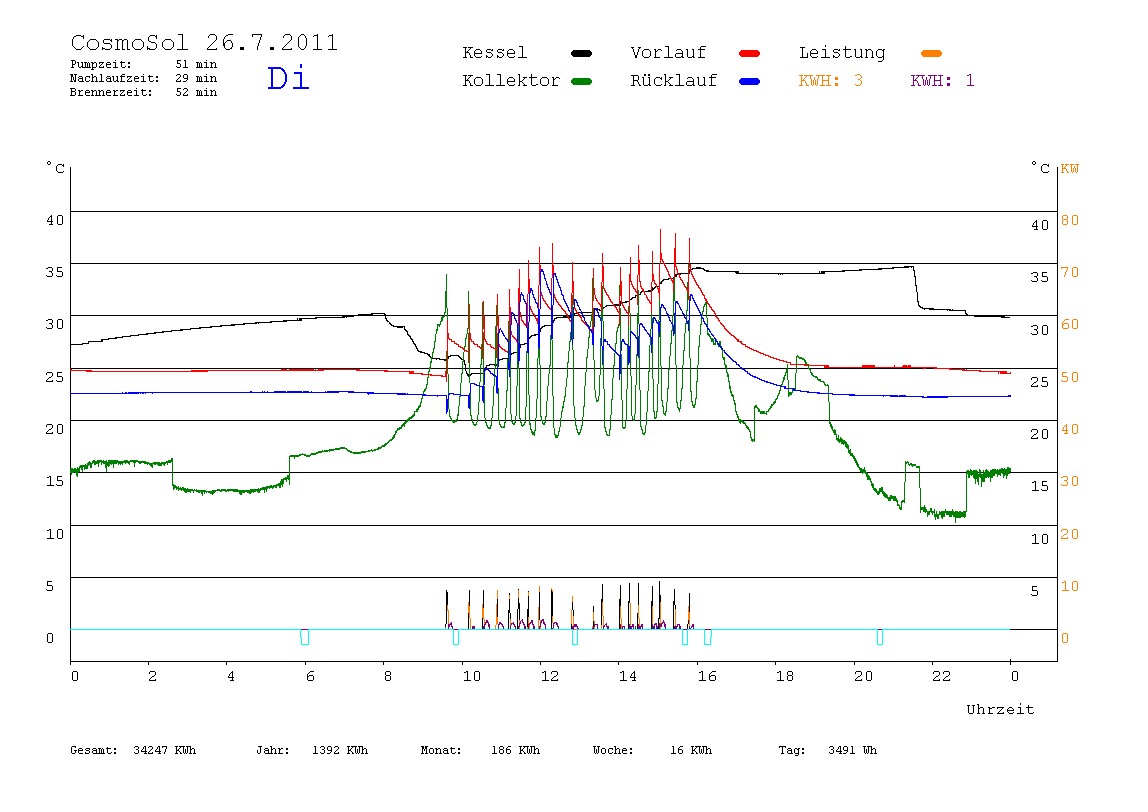Click the '1392 KWh' yearly value
This screenshot has height=812, width=1148.
(340, 750)
